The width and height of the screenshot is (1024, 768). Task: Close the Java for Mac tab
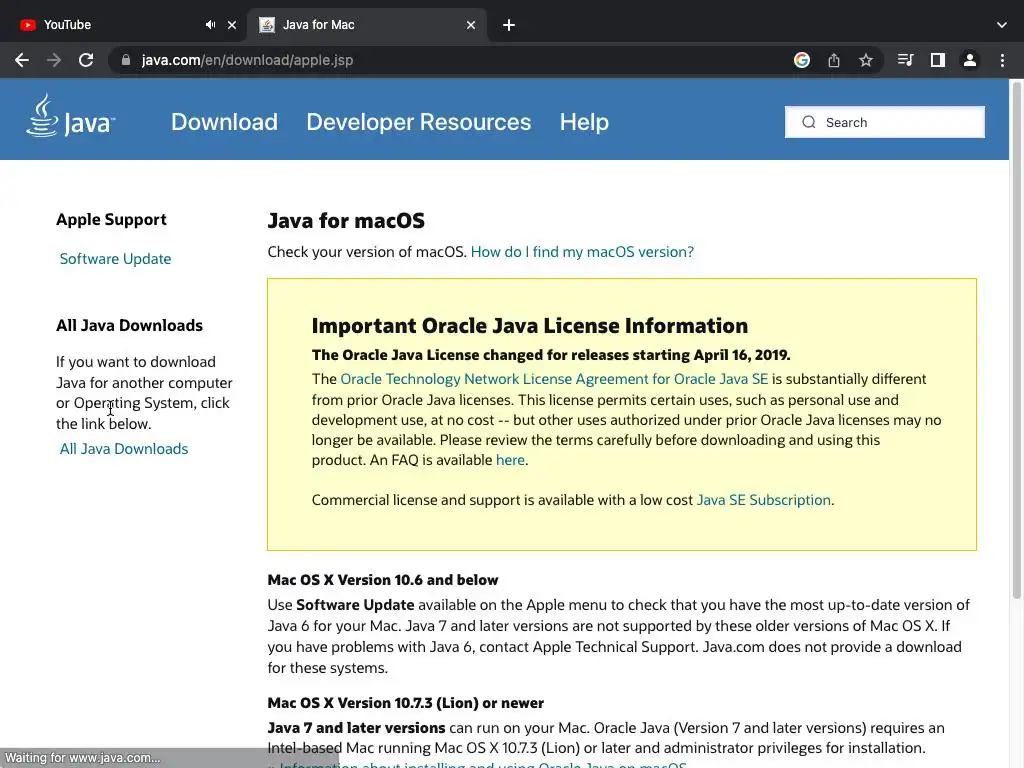coord(471,25)
